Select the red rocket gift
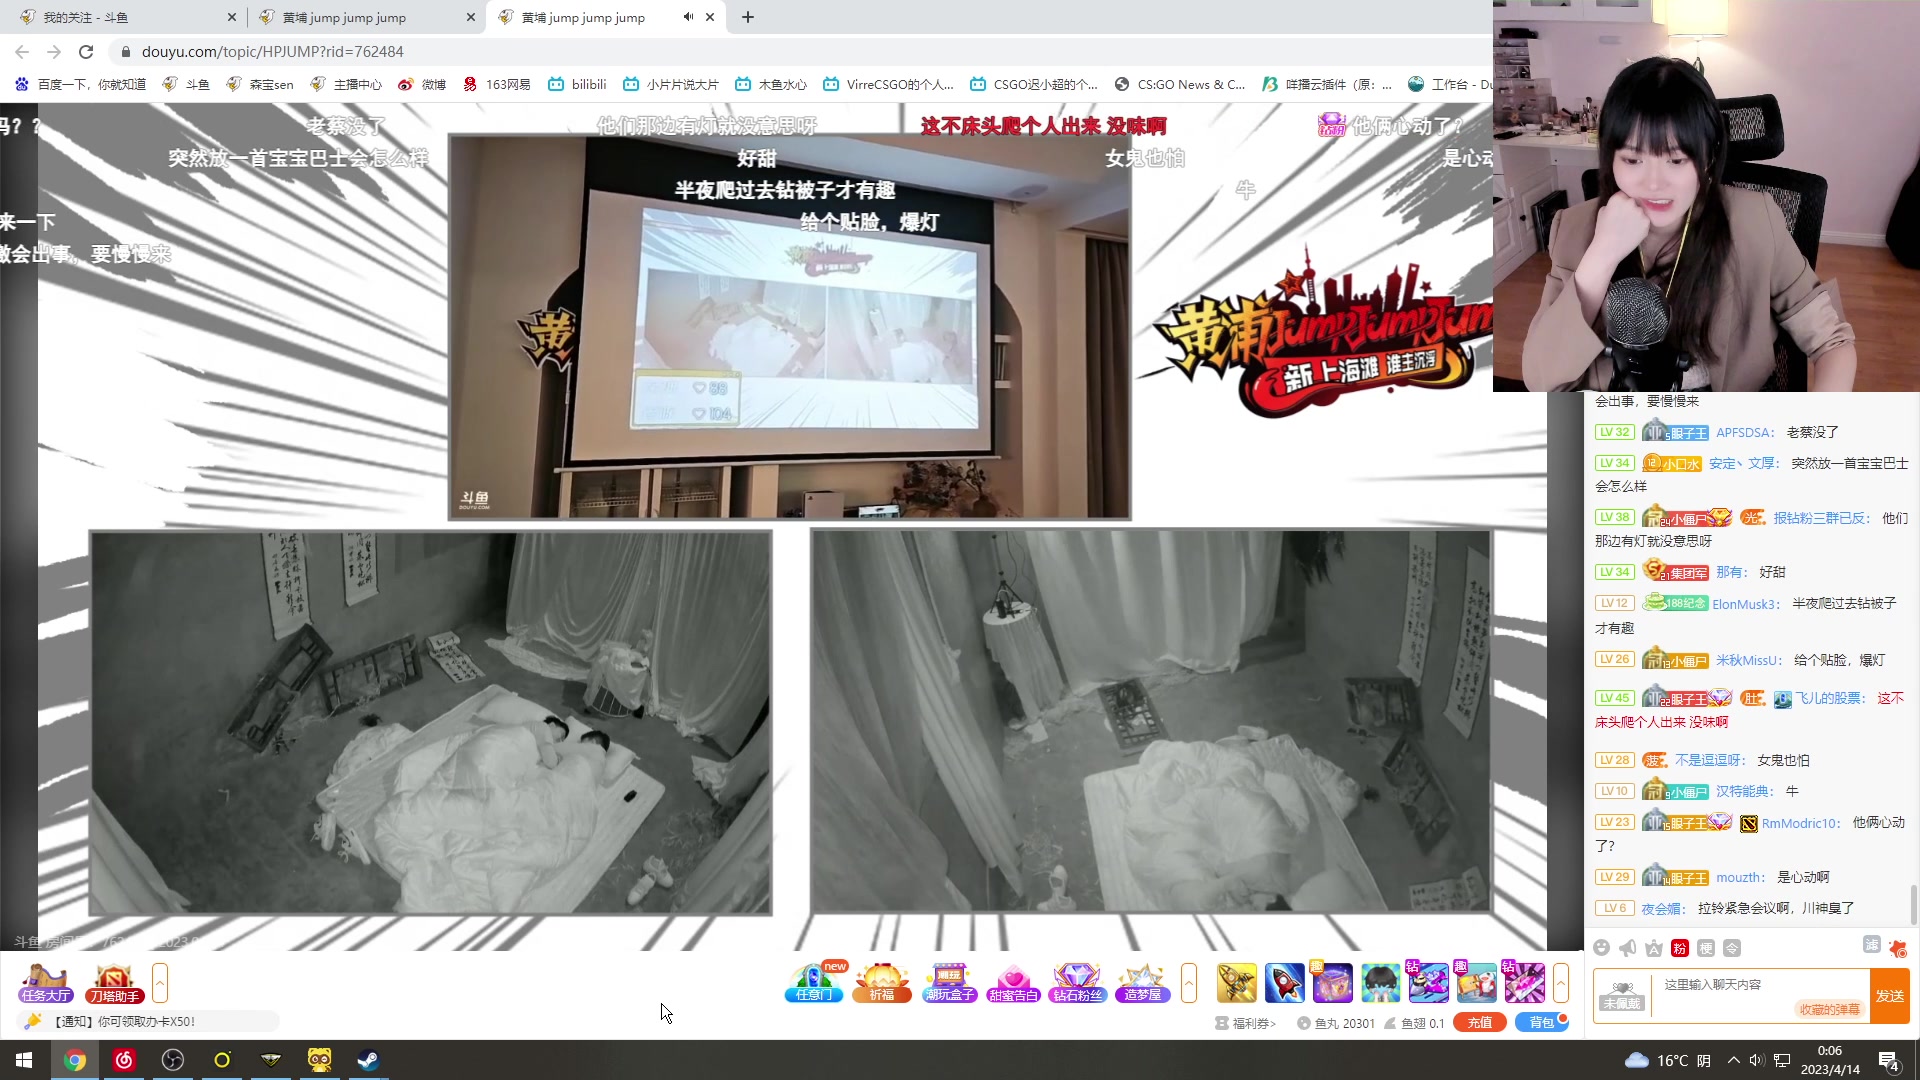This screenshot has width=1920, height=1080. click(1285, 983)
